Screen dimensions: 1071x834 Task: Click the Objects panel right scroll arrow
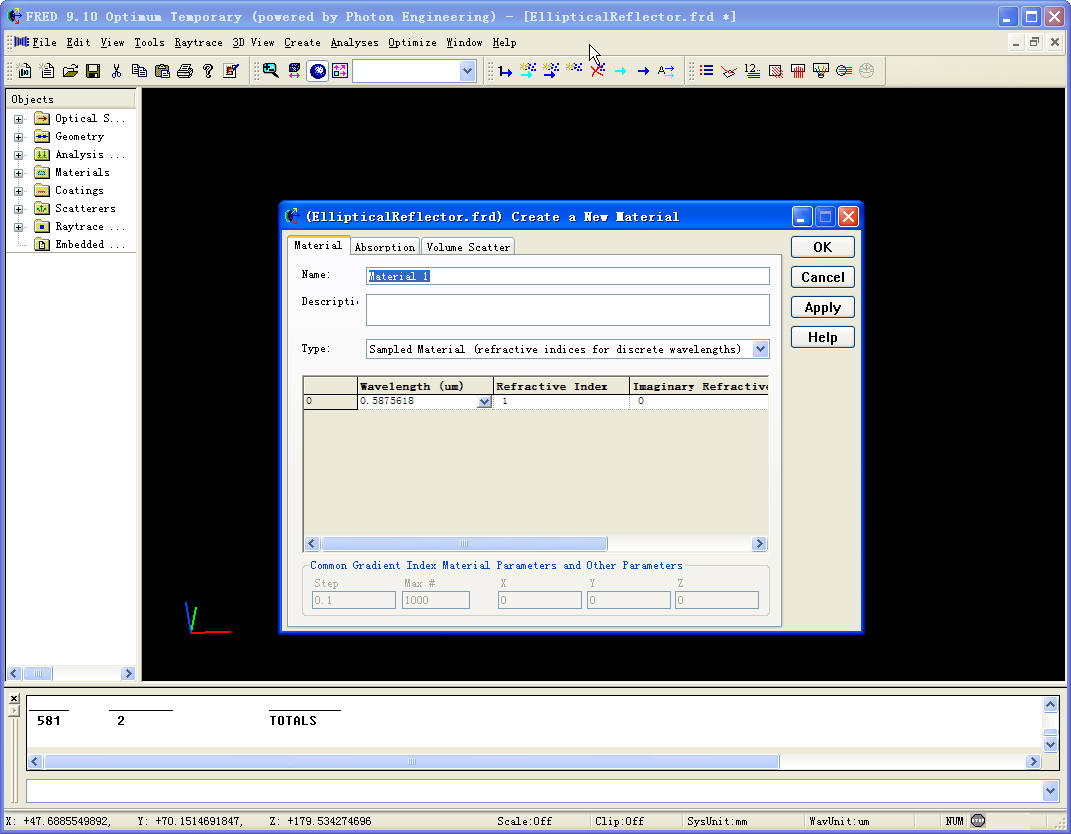tap(128, 673)
